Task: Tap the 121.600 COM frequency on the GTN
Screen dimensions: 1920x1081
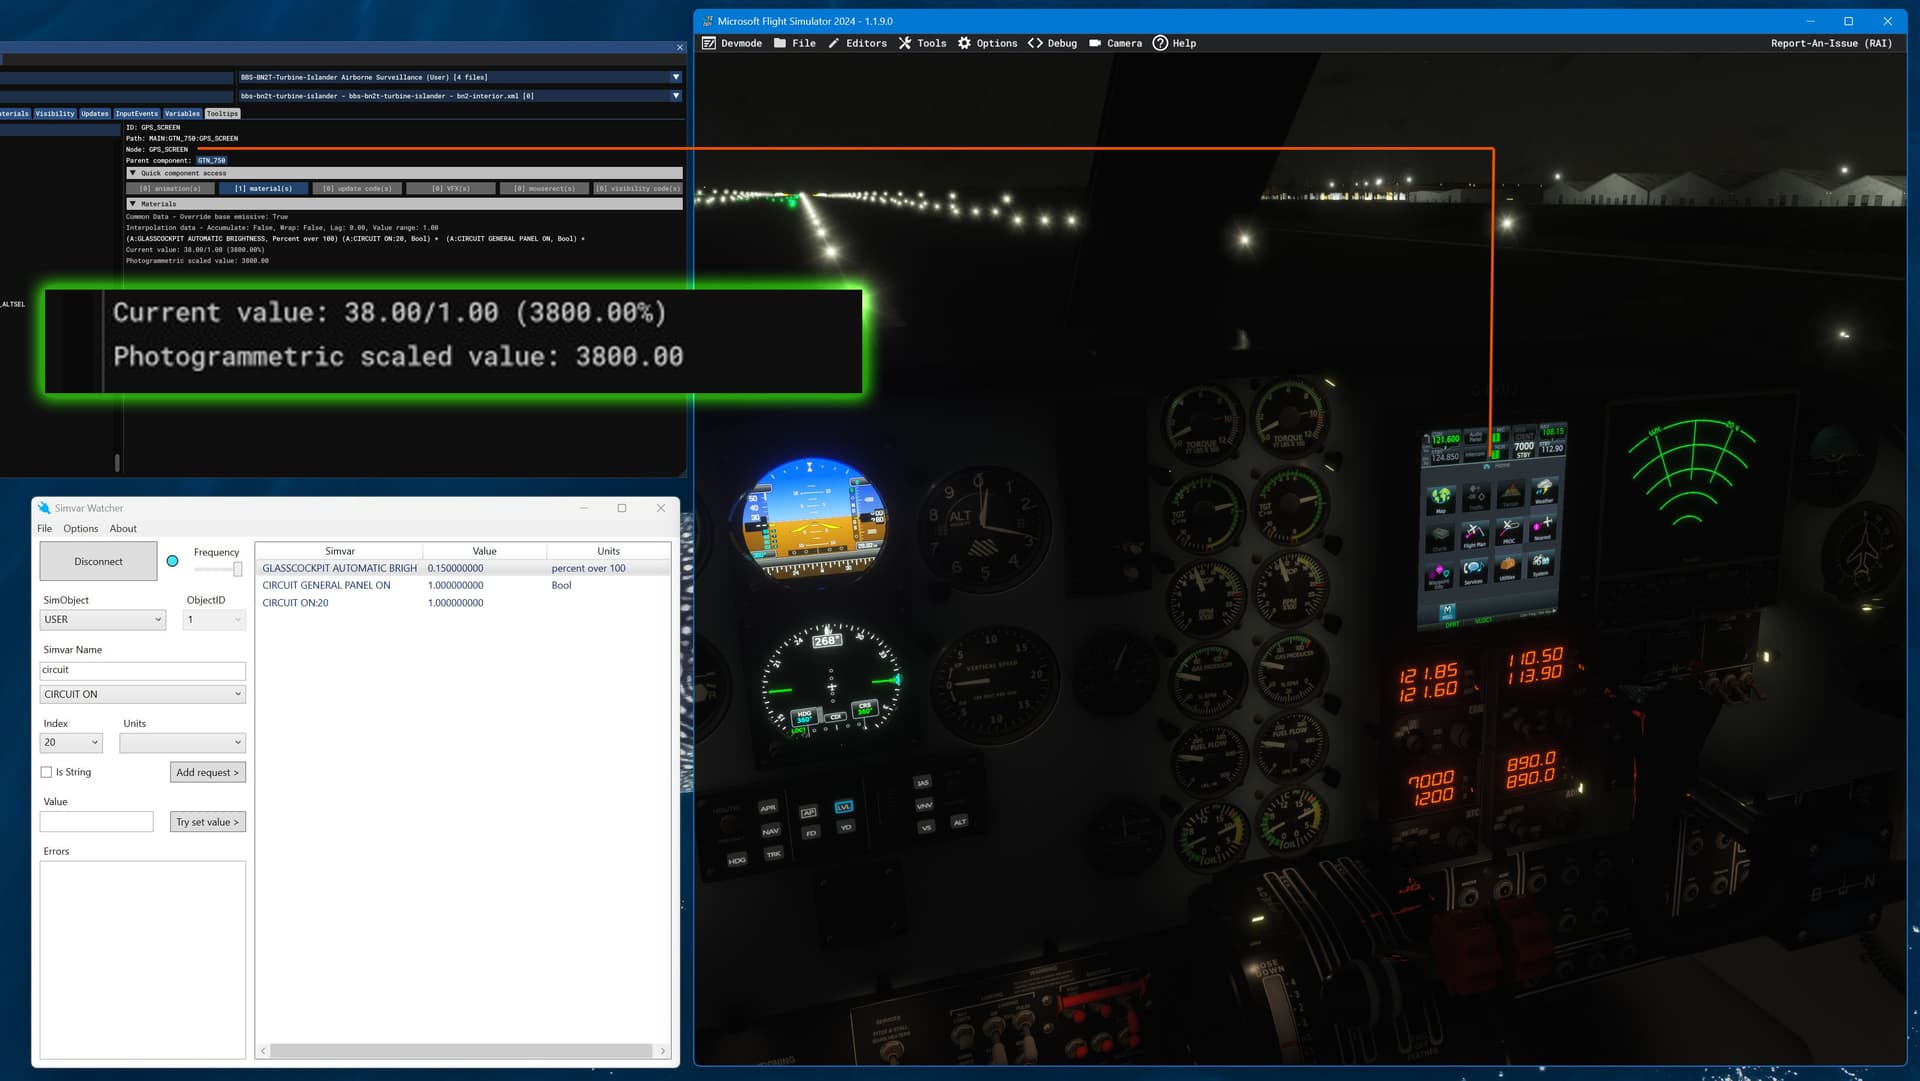Action: pyautogui.click(x=1446, y=439)
